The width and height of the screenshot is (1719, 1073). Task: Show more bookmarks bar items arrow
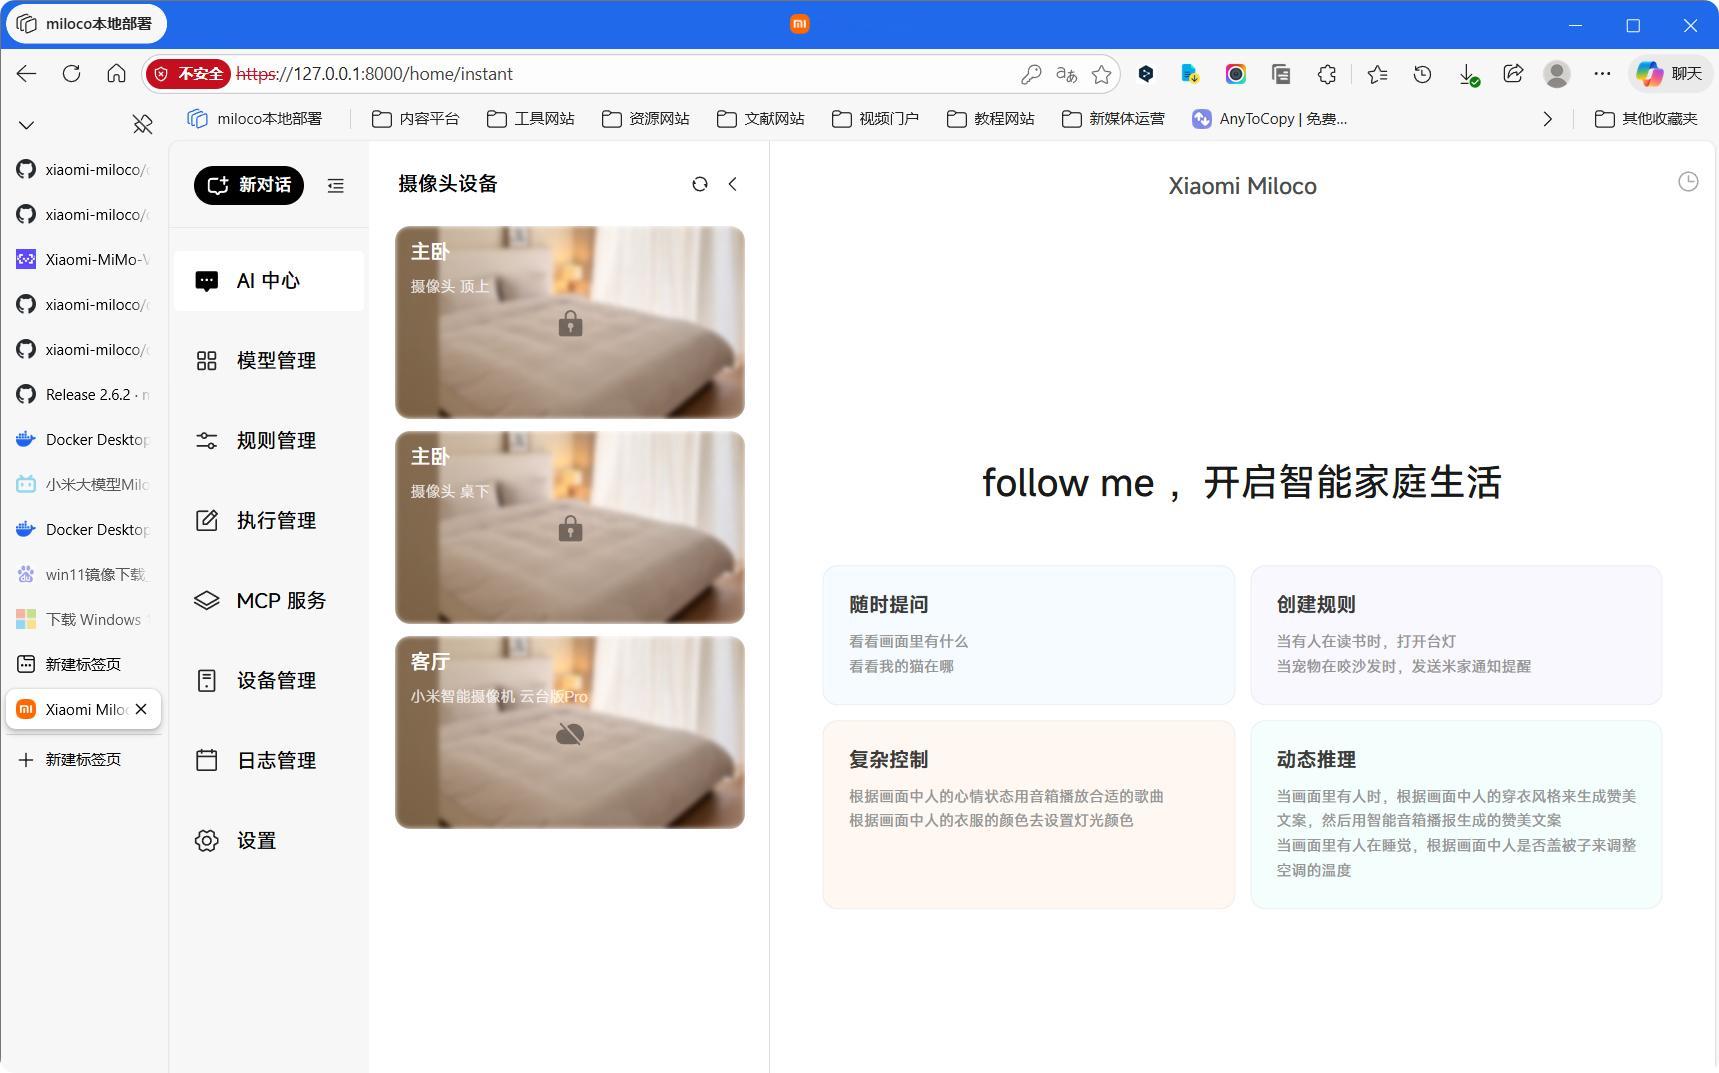click(1547, 119)
